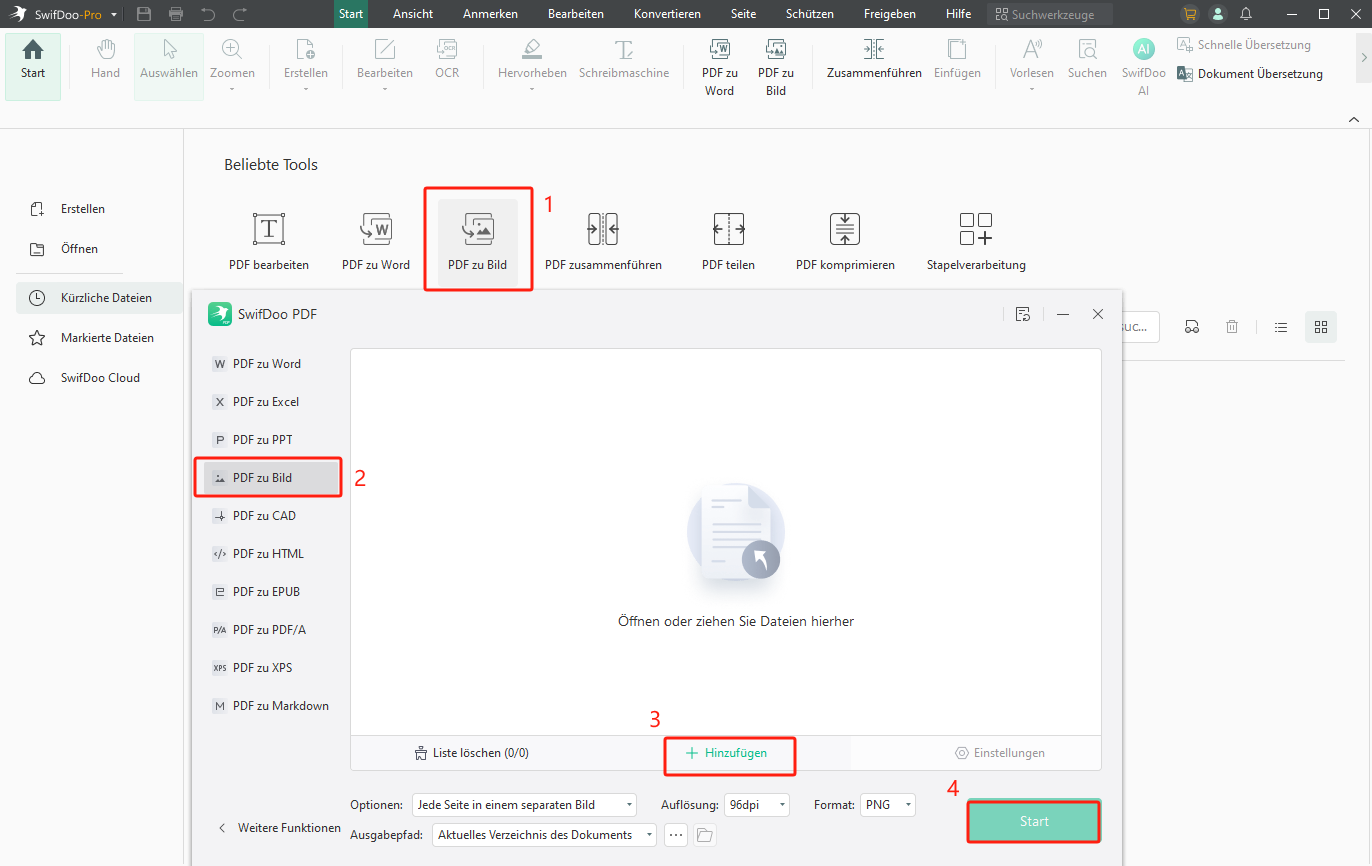Select PDF zu Markdown in dialog list
The width and height of the screenshot is (1372, 866).
pos(273,706)
